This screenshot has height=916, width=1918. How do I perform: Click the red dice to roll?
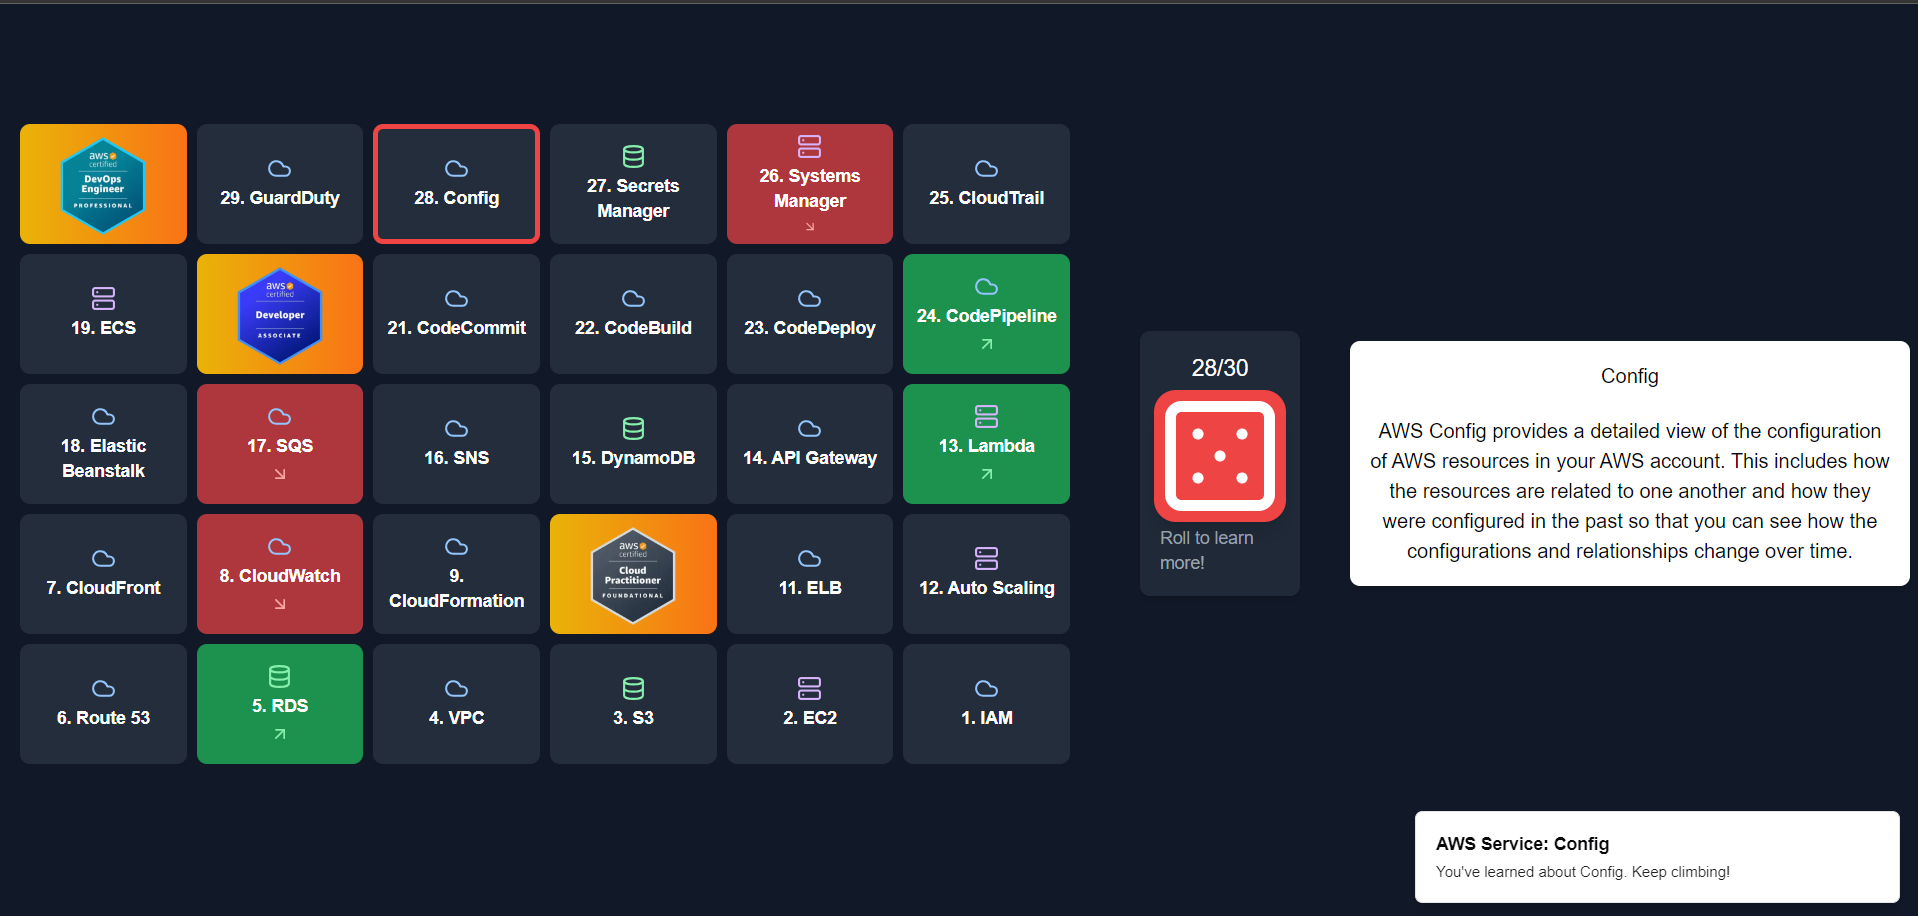[x=1219, y=456]
